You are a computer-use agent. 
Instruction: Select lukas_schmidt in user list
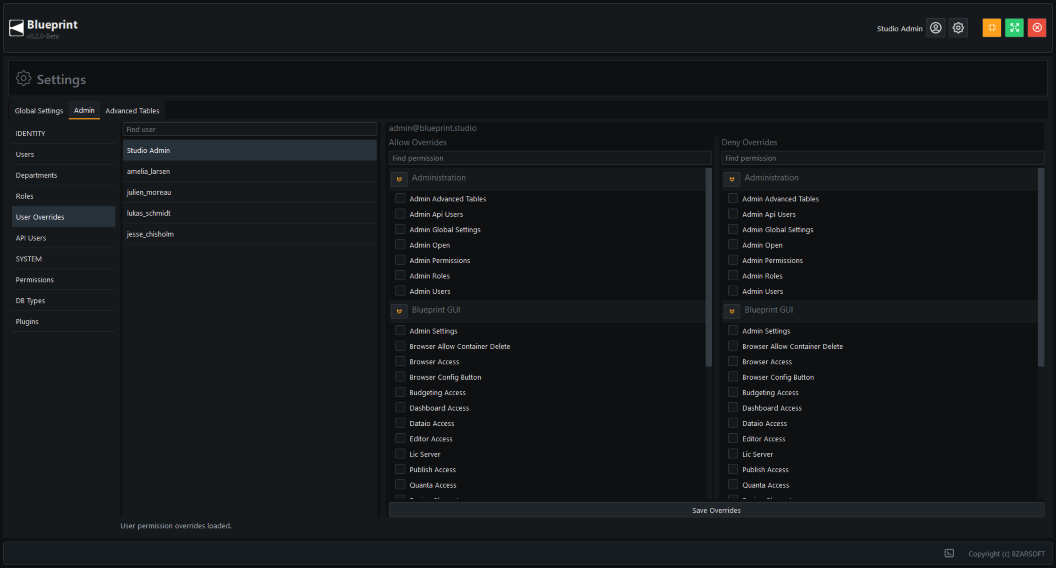tap(249, 213)
